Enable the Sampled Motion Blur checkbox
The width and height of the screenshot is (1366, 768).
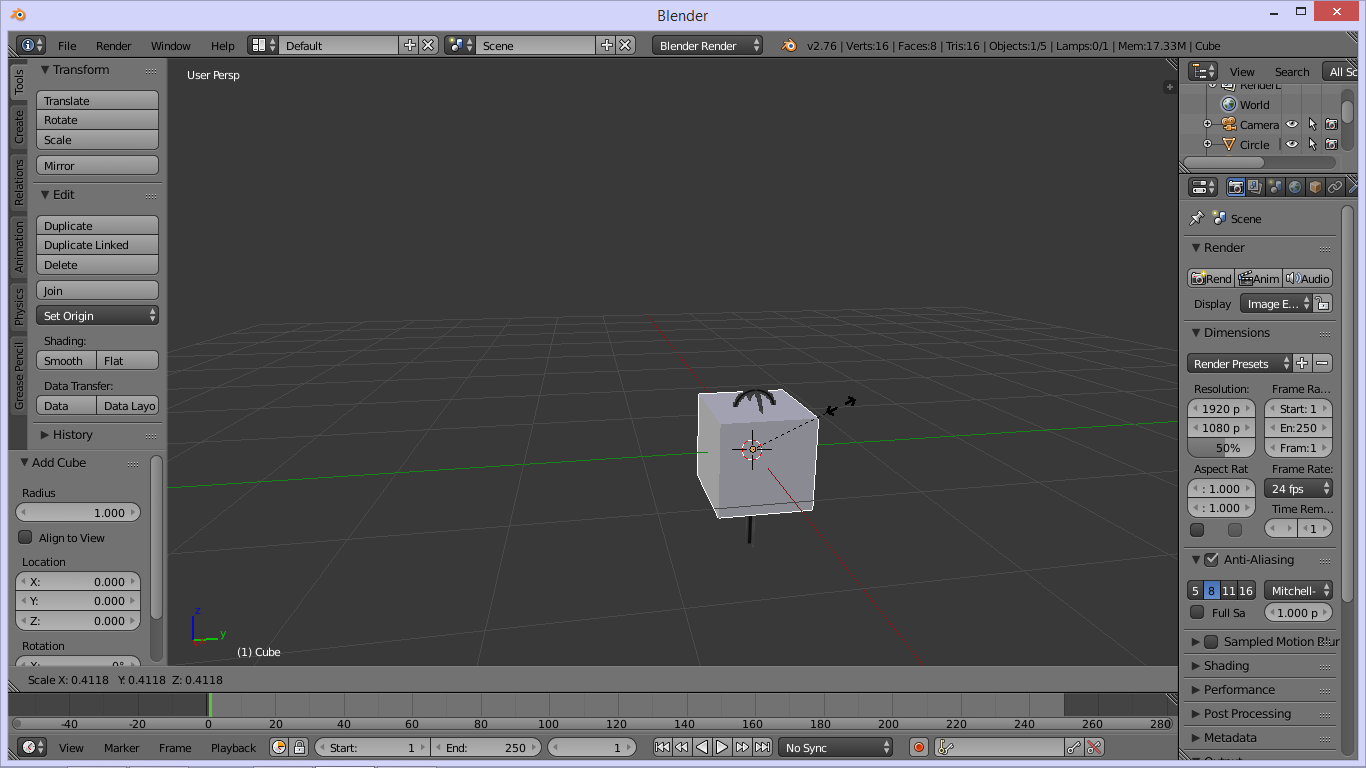click(1211, 641)
